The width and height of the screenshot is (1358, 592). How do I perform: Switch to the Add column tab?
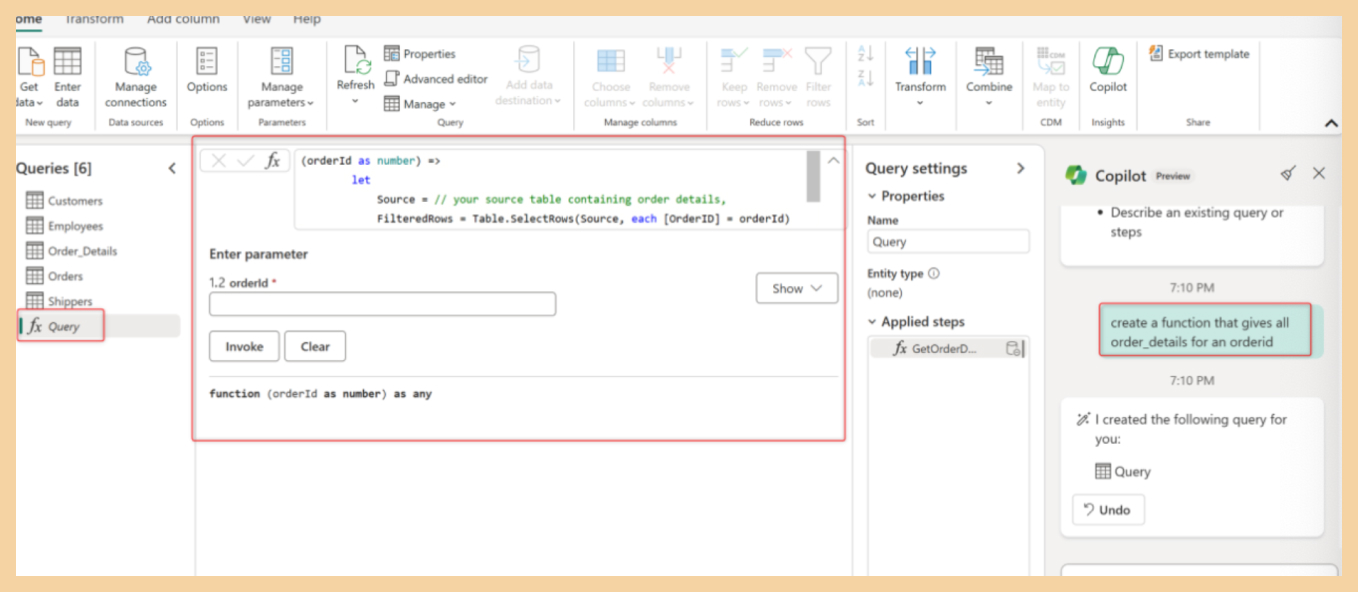pos(183,19)
